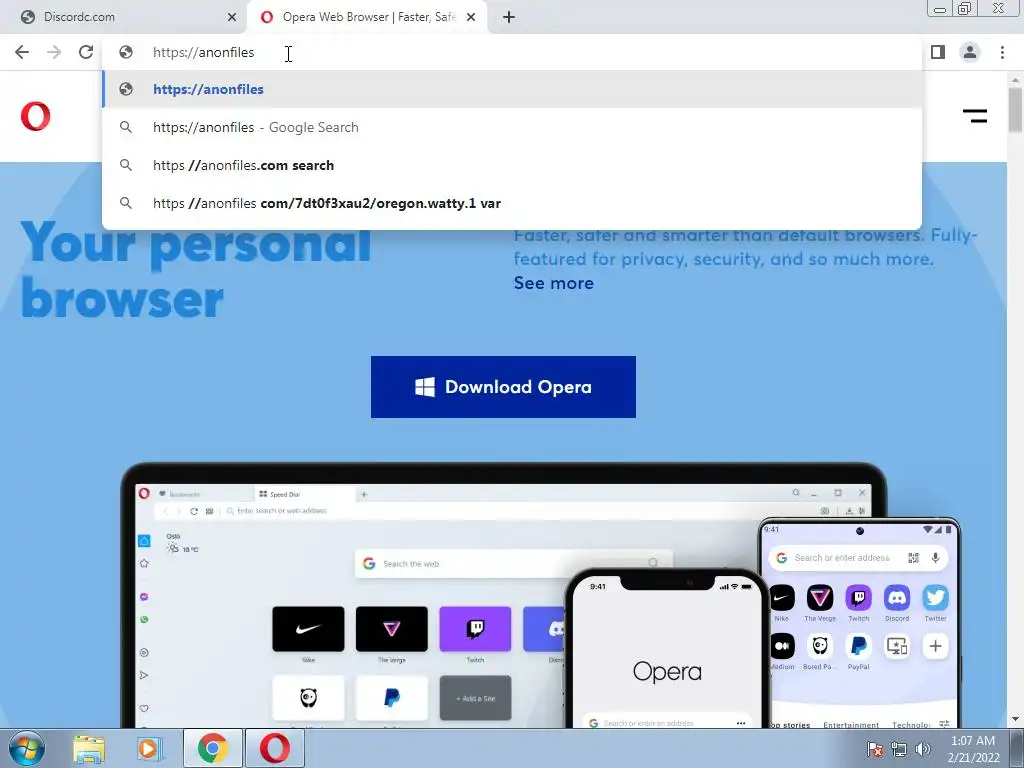
Task: Open the Chrome profile avatar menu
Action: coord(970,52)
